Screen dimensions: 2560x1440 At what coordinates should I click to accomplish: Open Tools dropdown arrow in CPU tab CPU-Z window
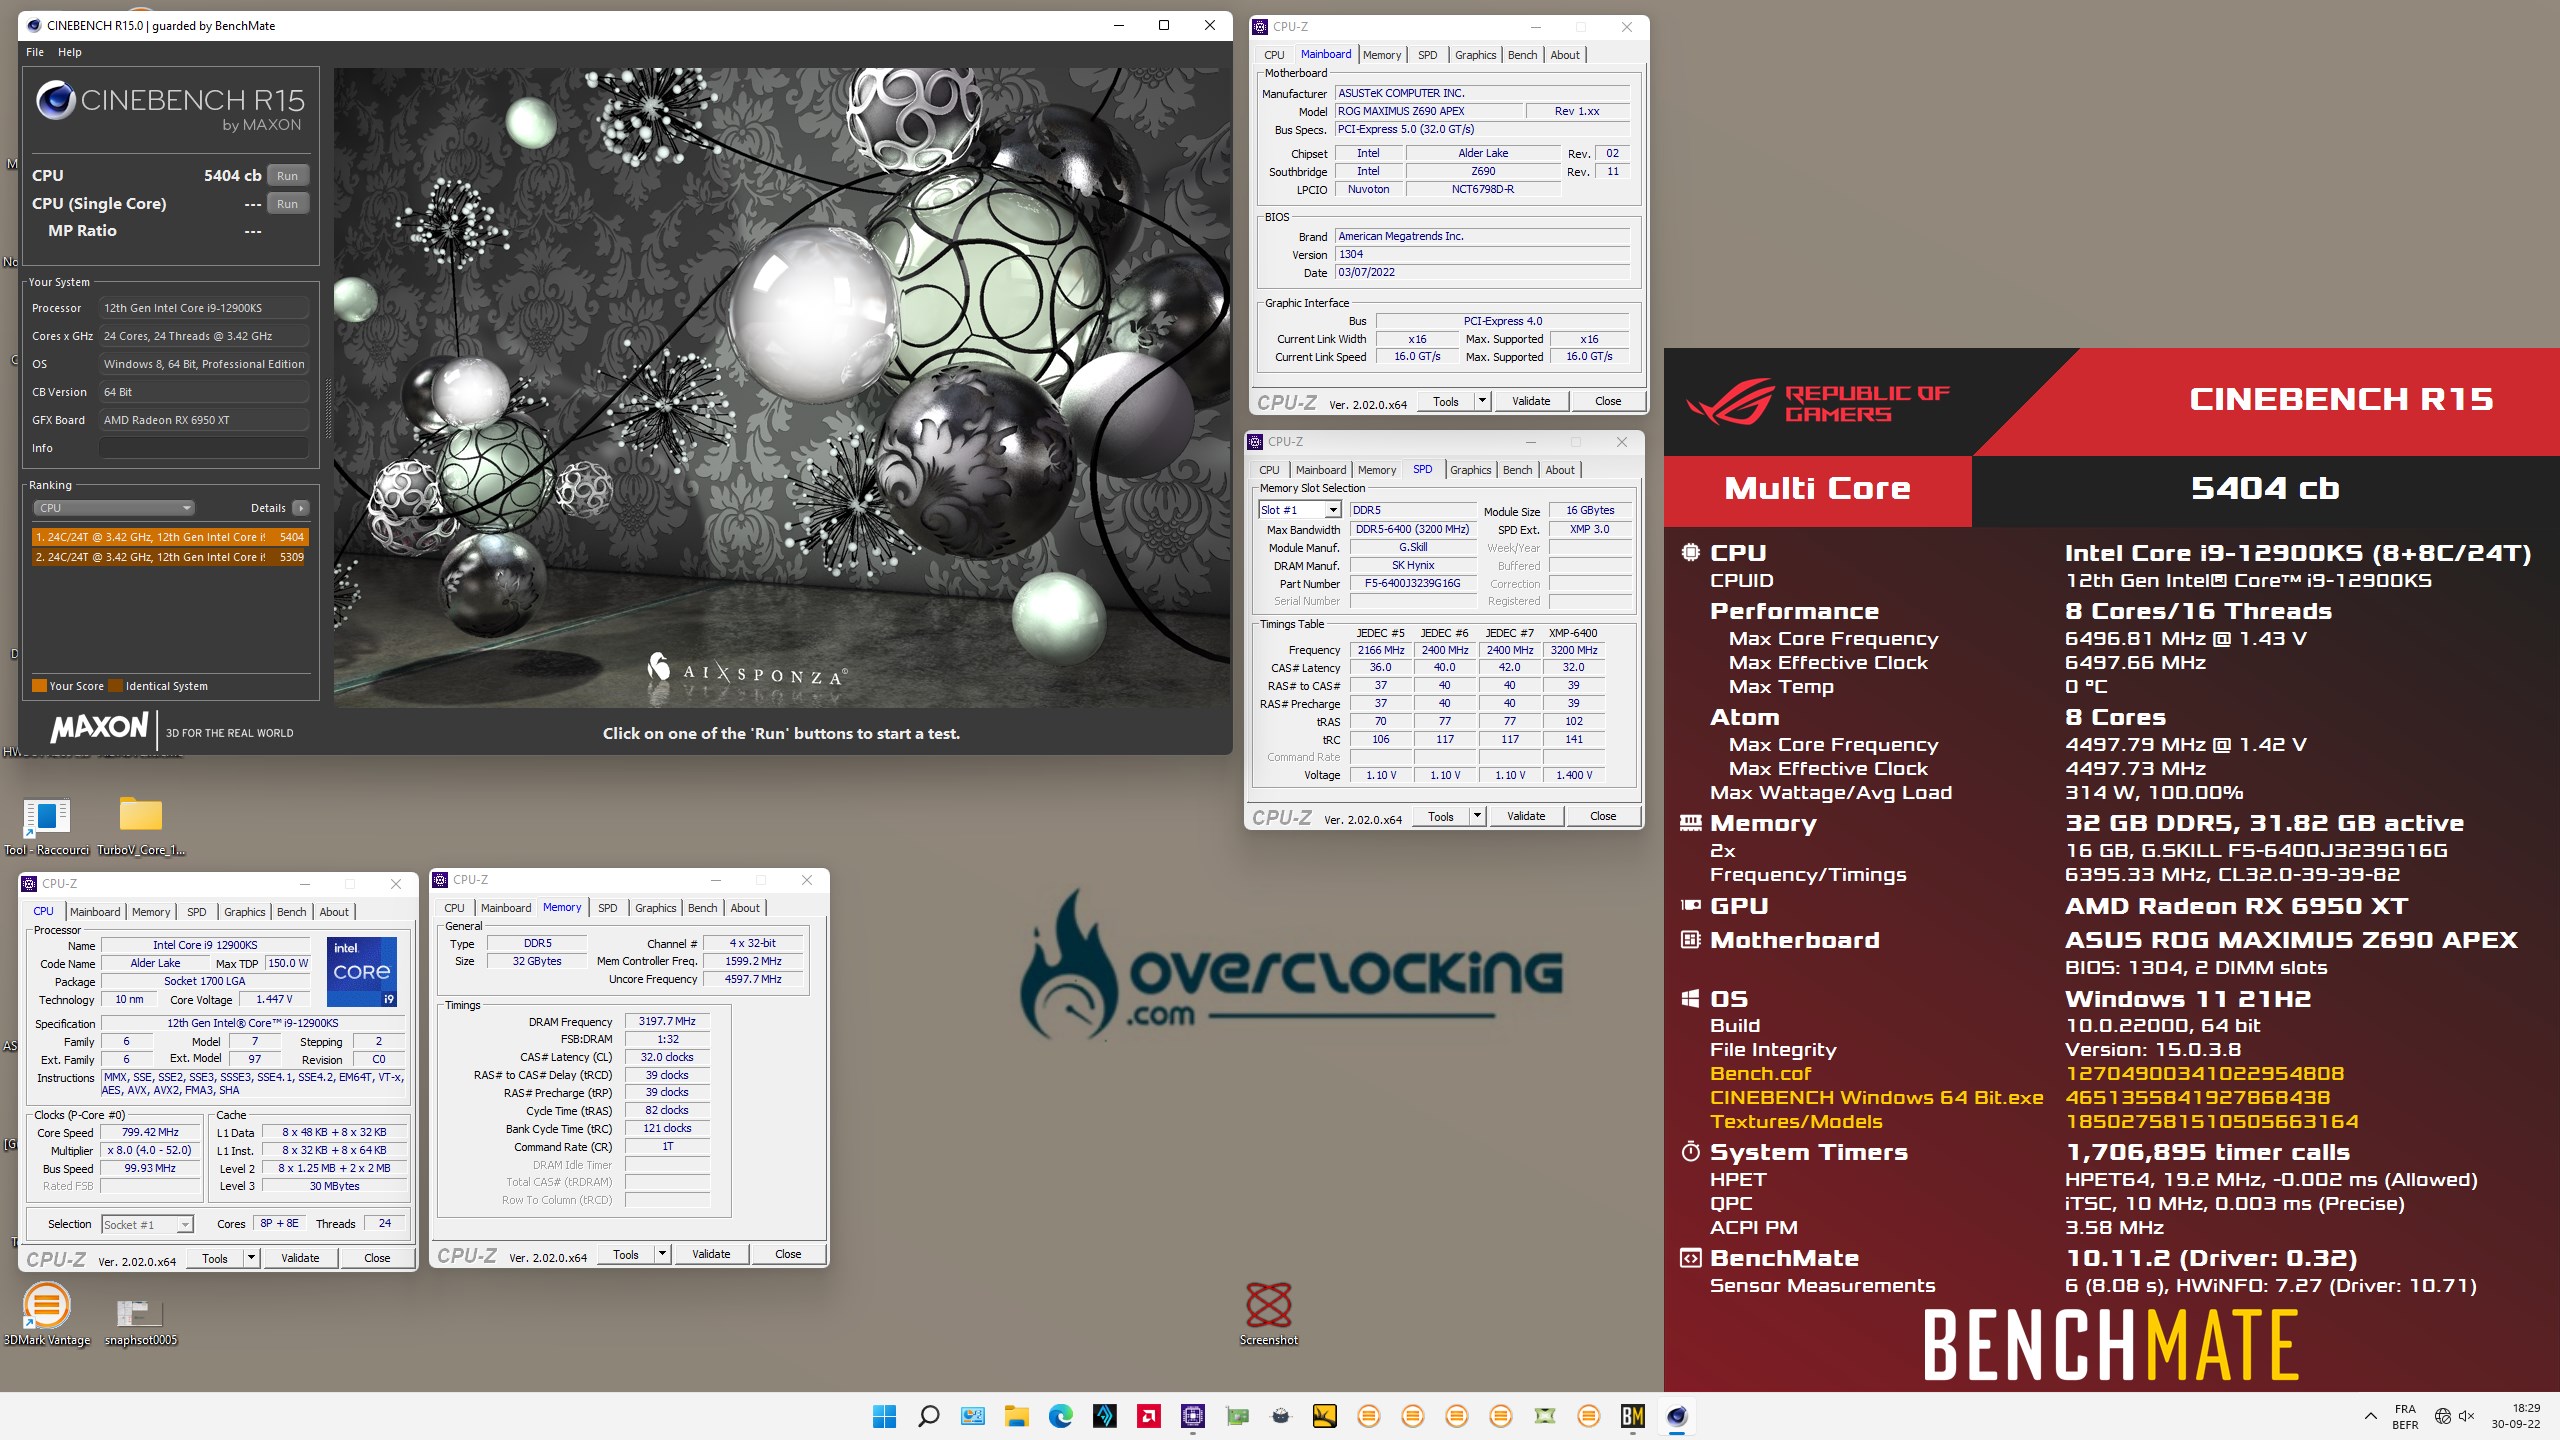pos(251,1258)
